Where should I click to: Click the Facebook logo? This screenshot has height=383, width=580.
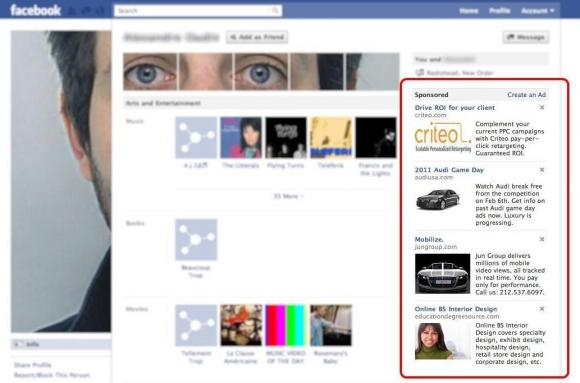[x=36, y=10]
